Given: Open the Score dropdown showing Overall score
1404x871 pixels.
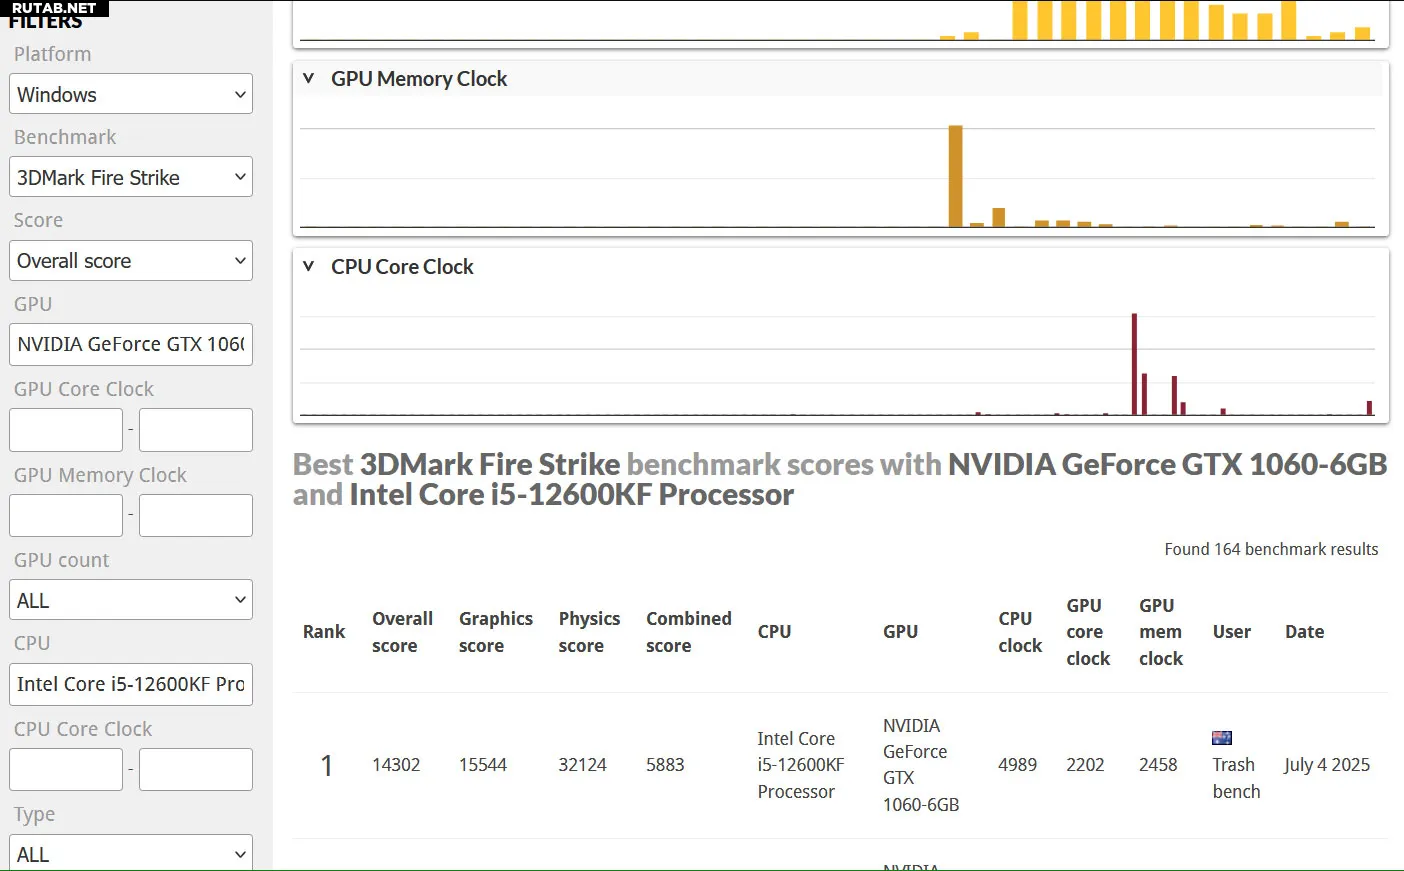Looking at the screenshot, I should (x=131, y=261).
